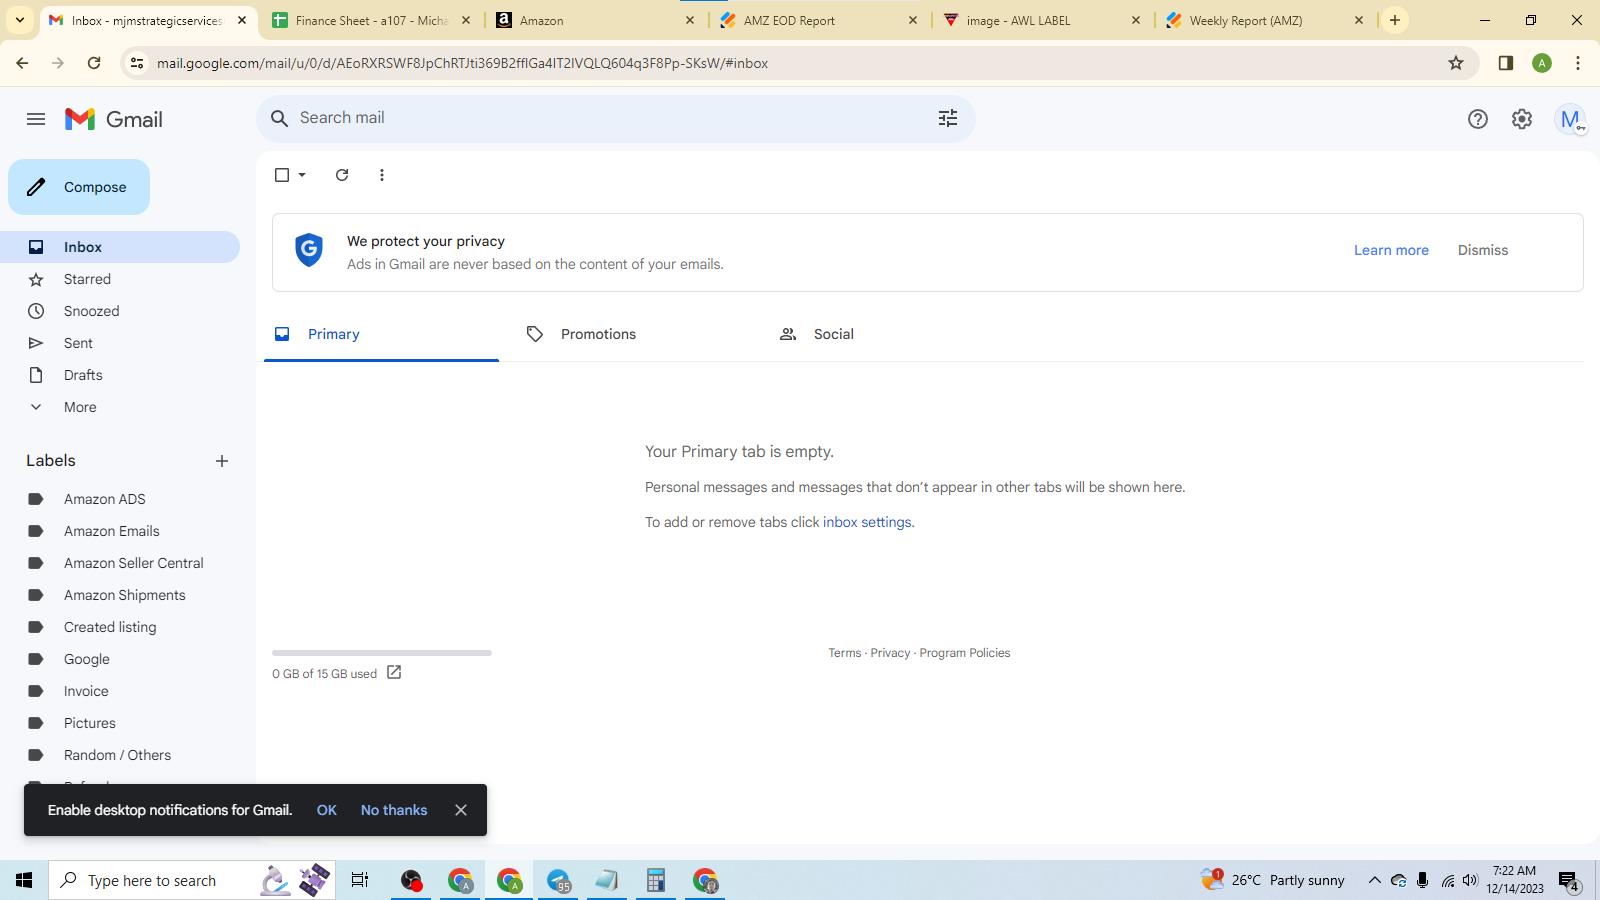
Task: Create a new label with plus icon
Action: pos(222,461)
